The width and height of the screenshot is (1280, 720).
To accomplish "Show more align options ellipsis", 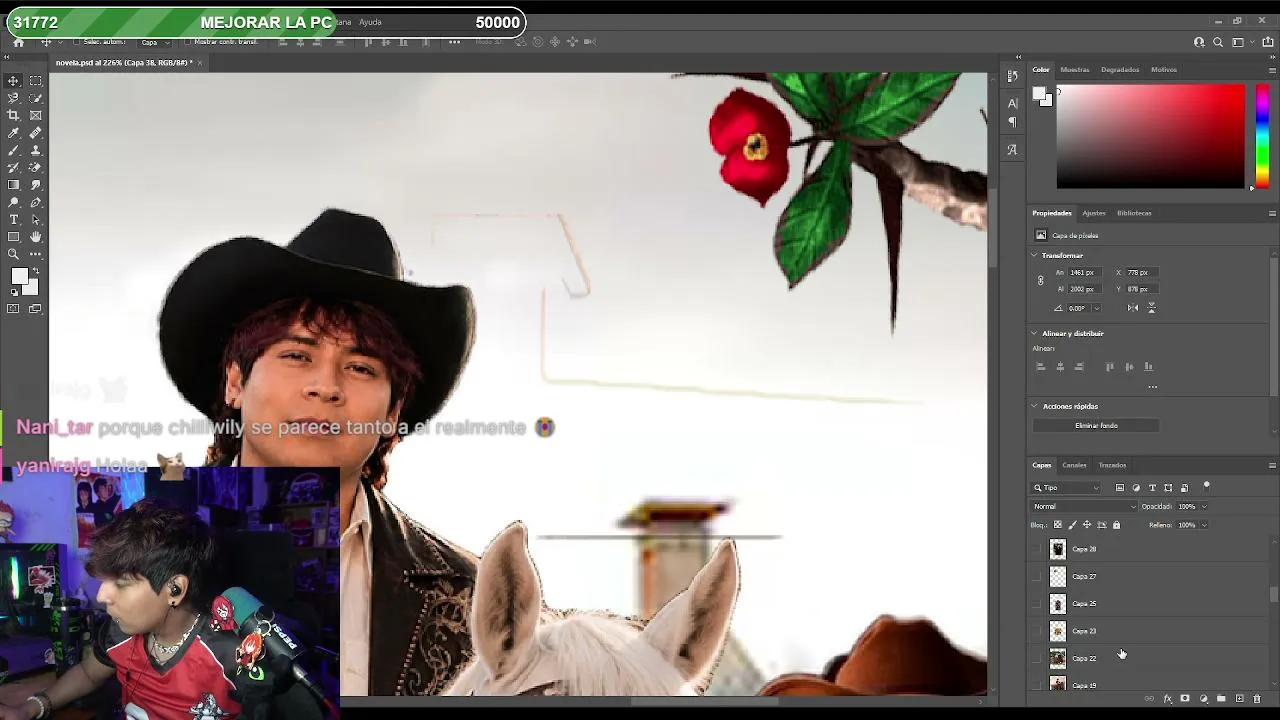I will tap(1152, 387).
